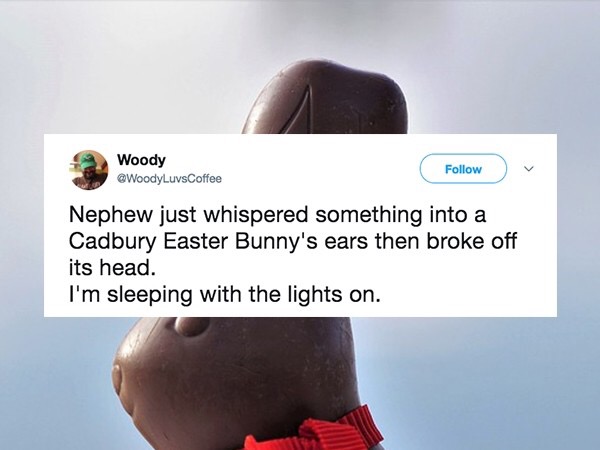Click the Follow button

463,169
